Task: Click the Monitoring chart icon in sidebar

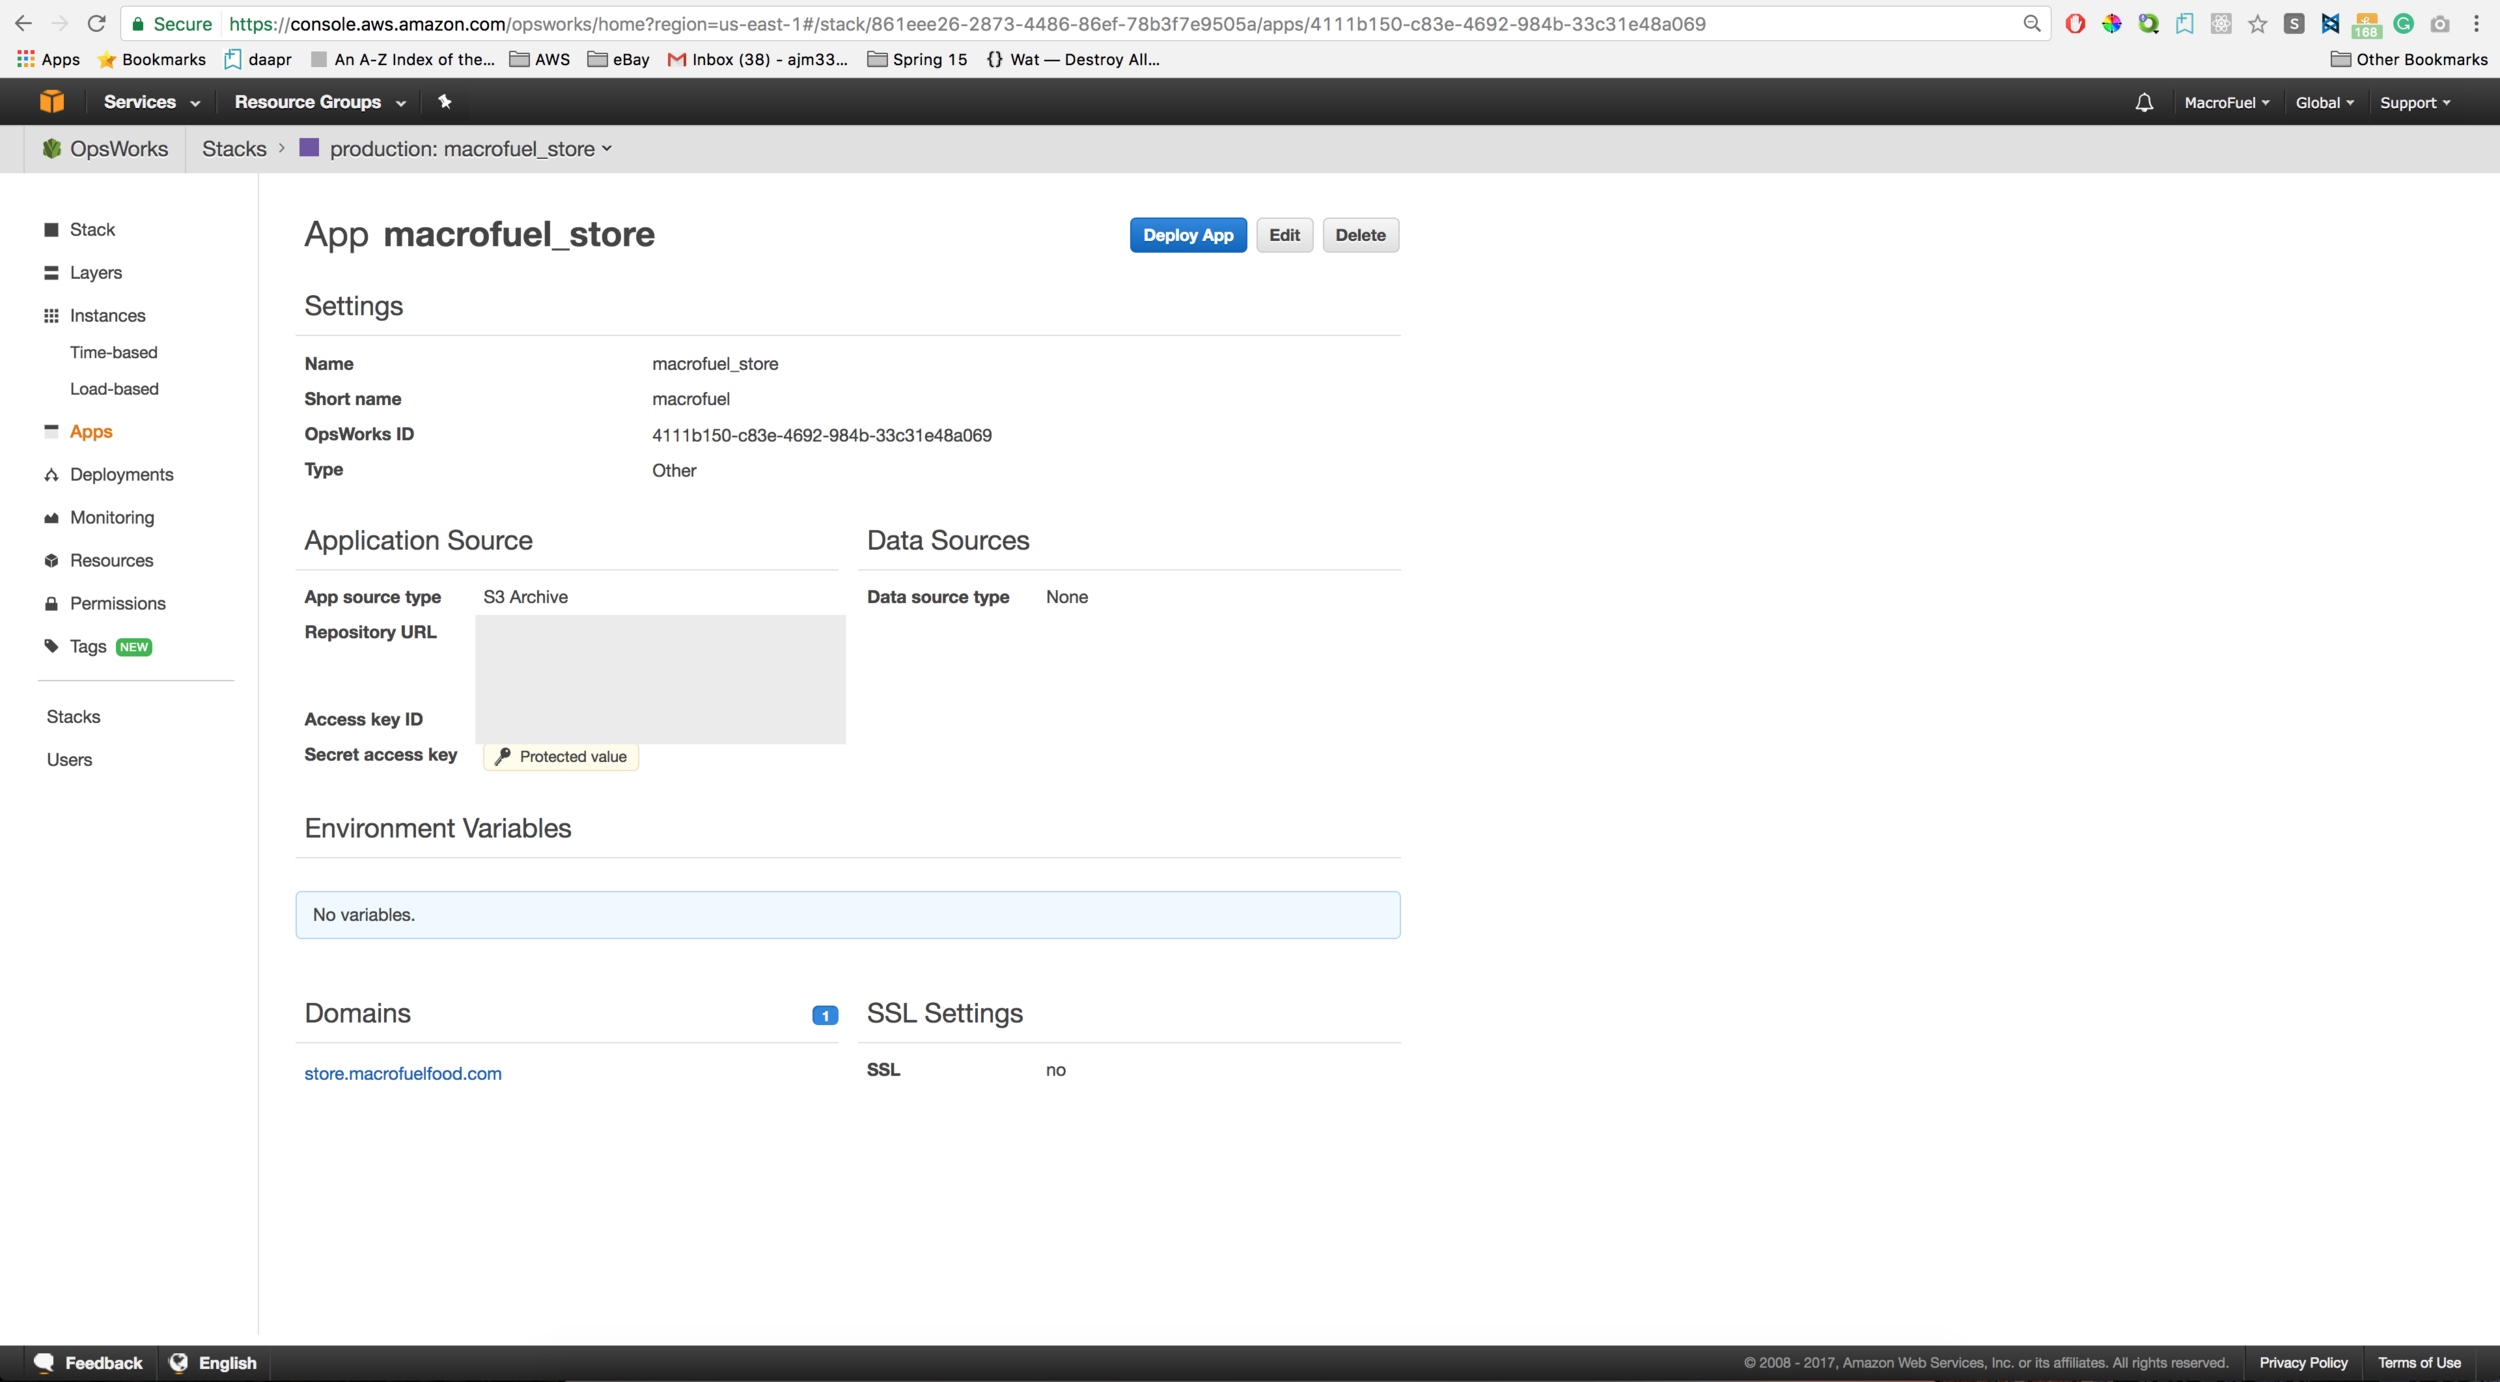Action: tap(52, 518)
